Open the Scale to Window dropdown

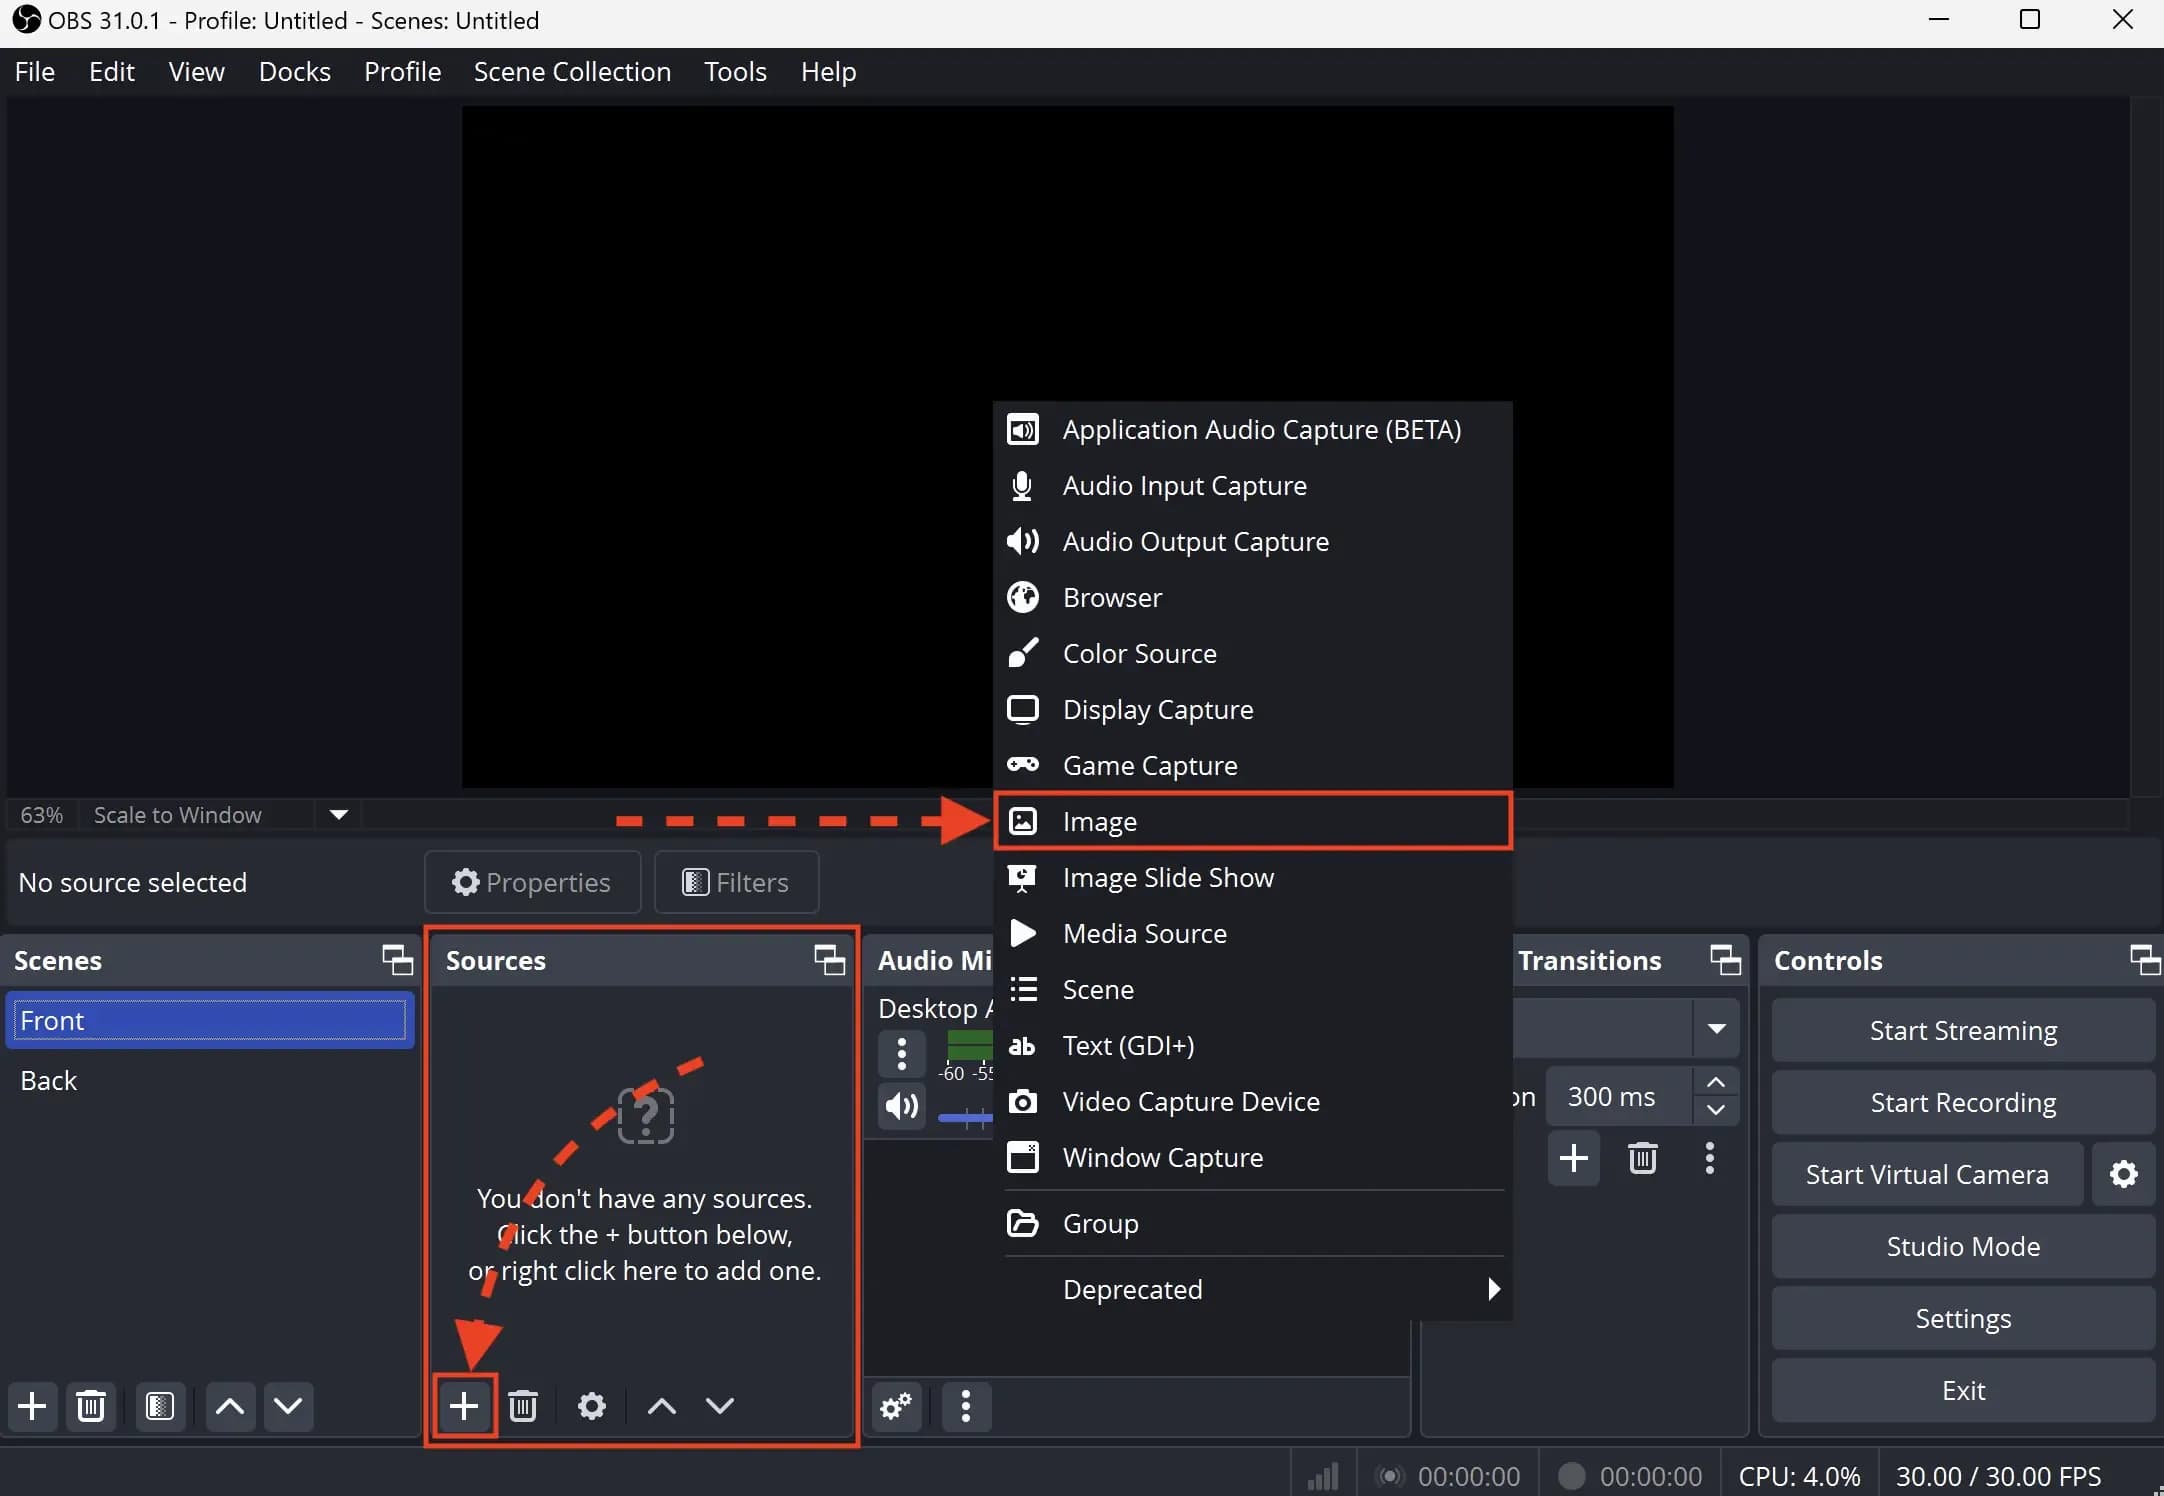pos(337,815)
